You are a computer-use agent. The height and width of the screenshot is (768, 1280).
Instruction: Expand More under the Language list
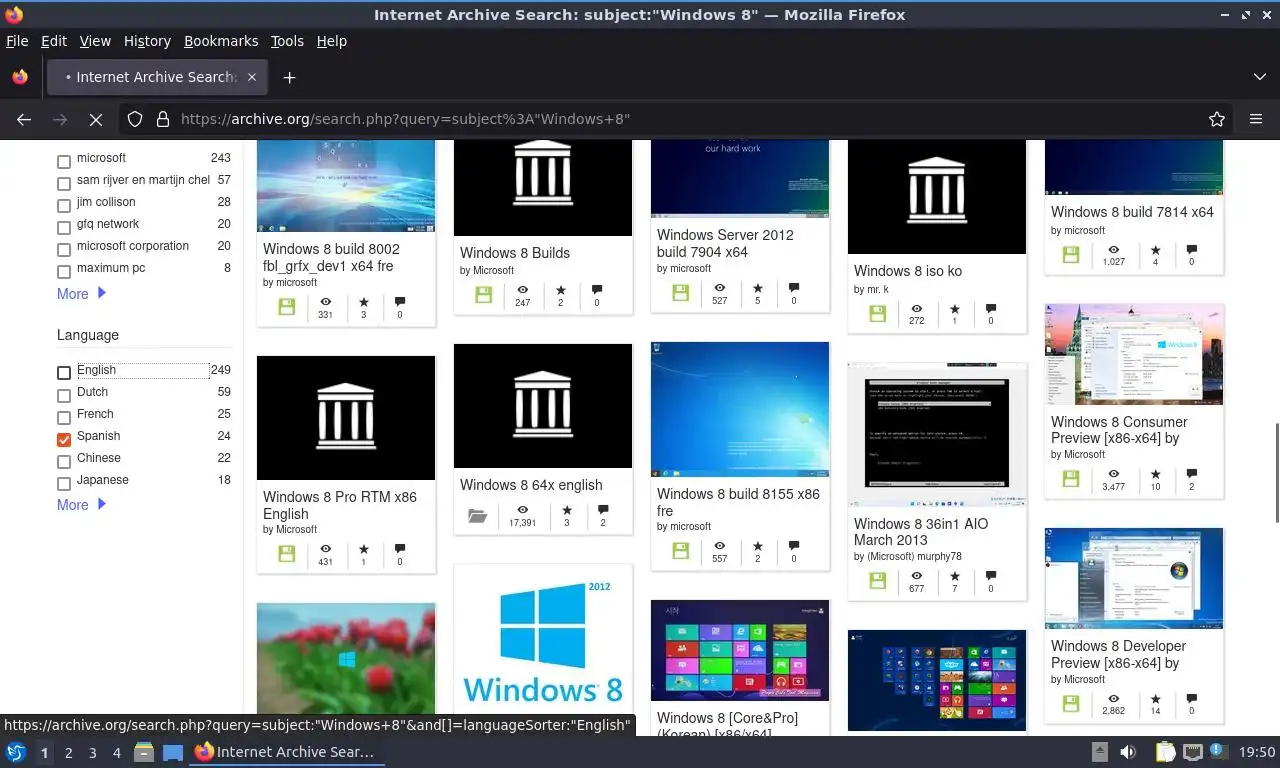[81, 505]
